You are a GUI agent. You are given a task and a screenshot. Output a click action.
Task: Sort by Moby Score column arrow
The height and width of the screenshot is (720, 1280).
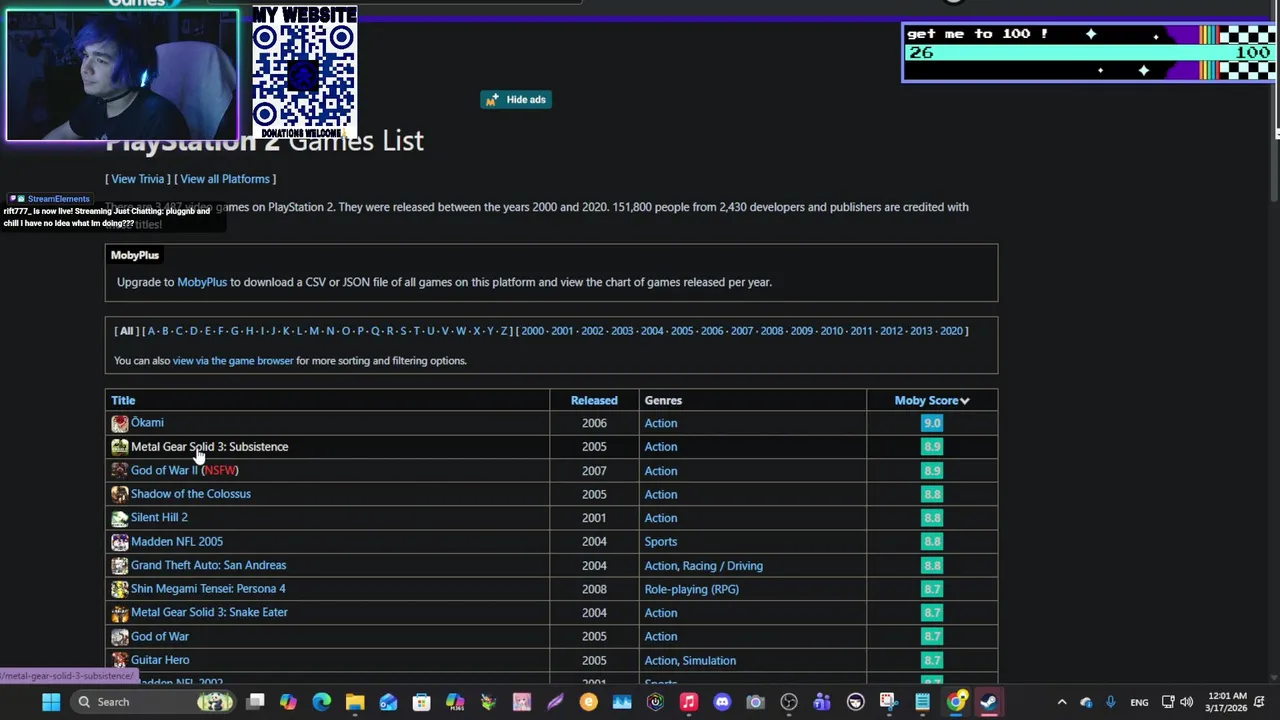tap(964, 401)
